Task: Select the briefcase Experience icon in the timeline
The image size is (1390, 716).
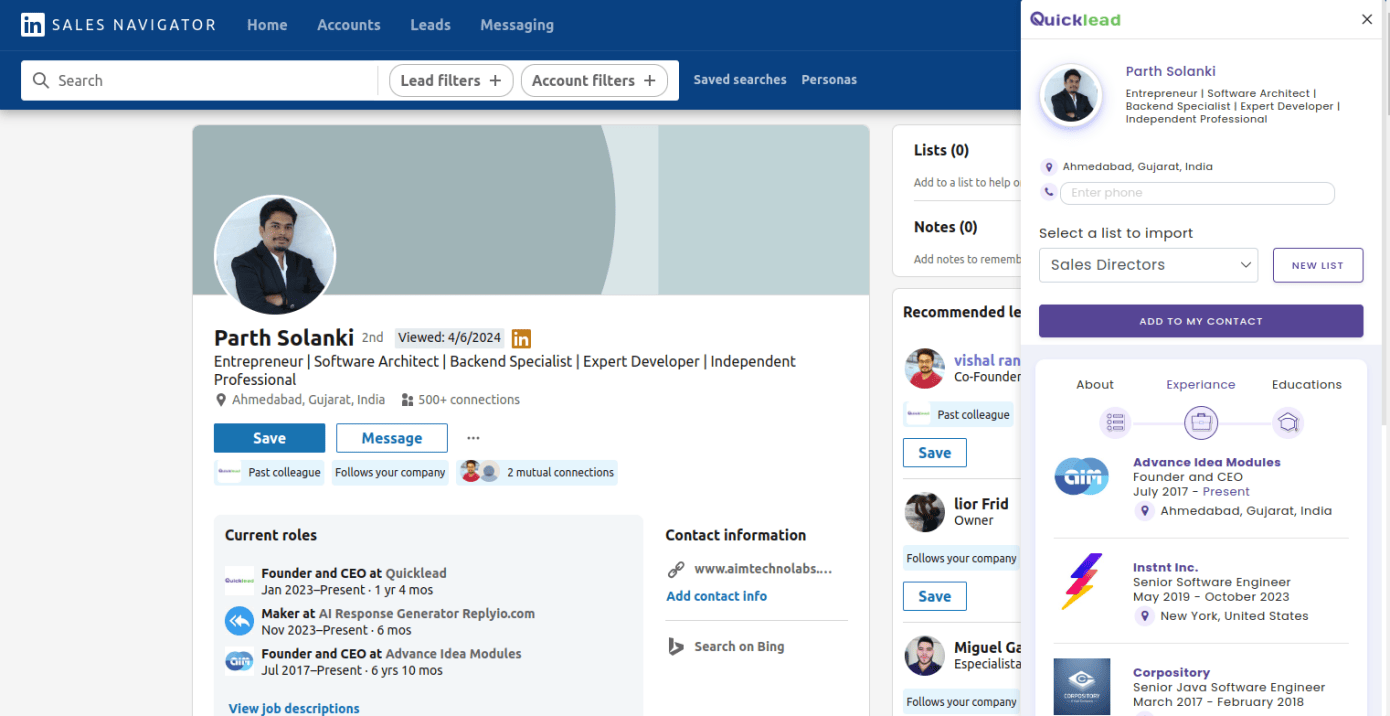Action: point(1201,422)
